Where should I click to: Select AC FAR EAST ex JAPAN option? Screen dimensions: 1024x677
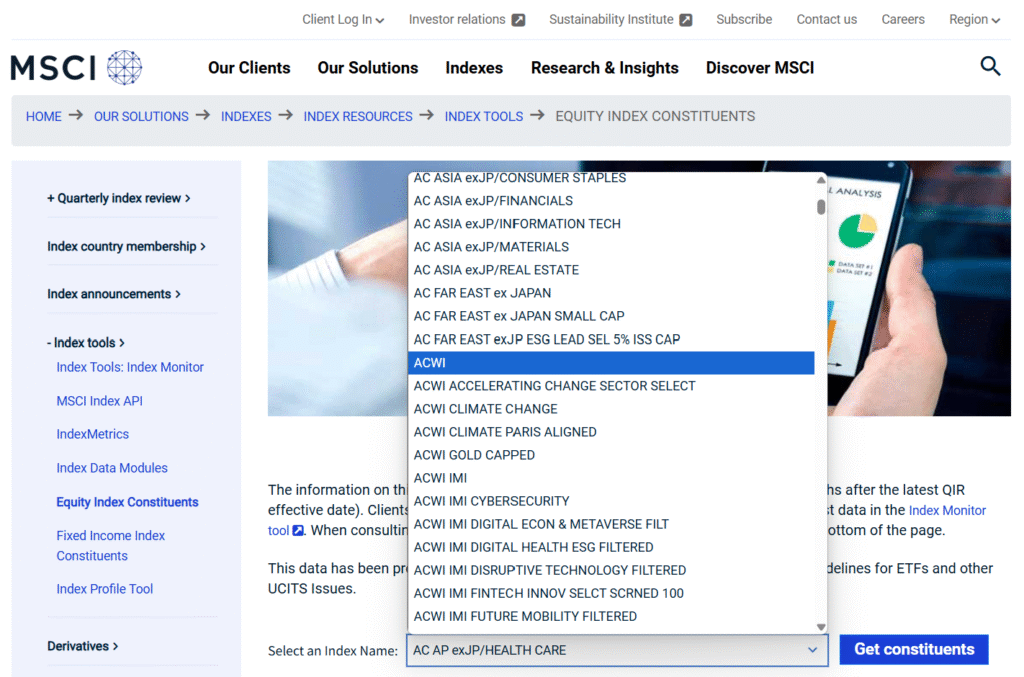pyautogui.click(x=611, y=293)
